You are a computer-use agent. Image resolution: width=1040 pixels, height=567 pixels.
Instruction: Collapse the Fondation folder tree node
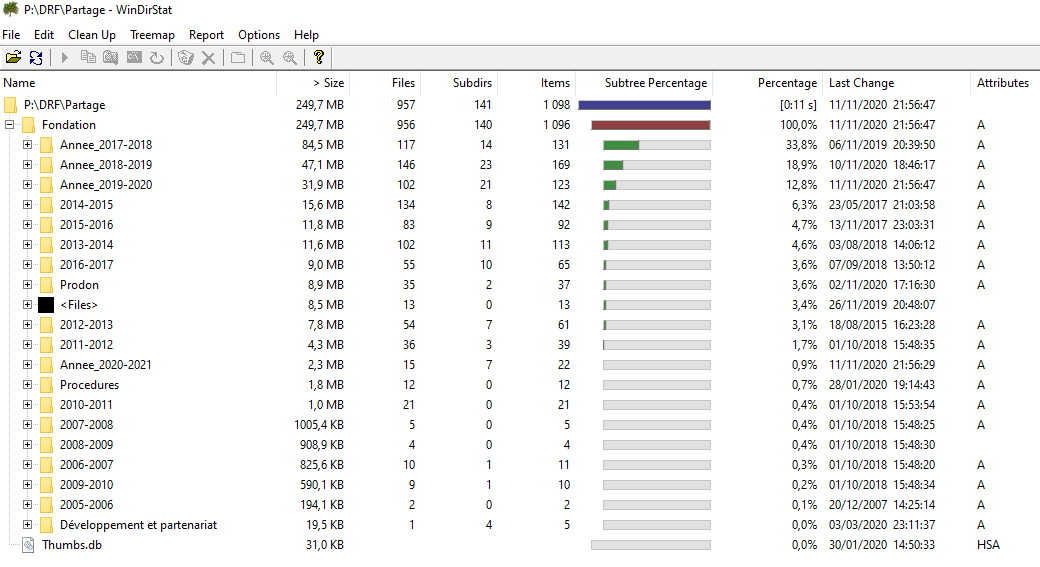(x=10, y=125)
